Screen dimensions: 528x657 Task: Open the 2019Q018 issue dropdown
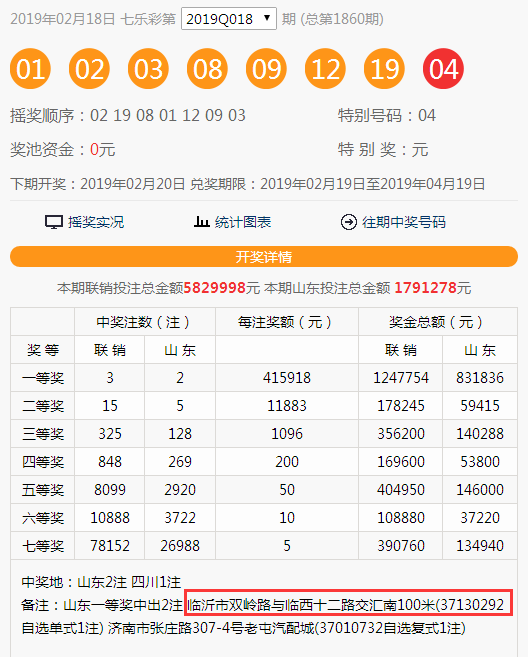229,19
